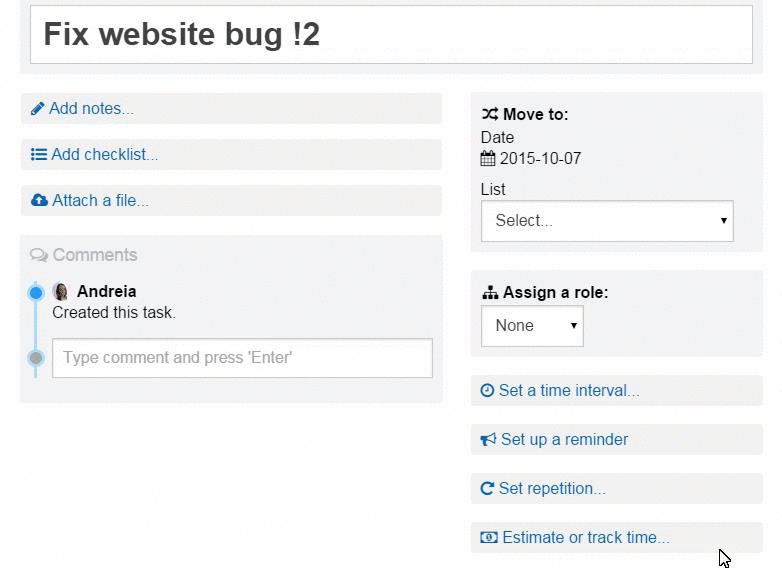
Task: Click the grey timeline dot beside comment box
Action: (36, 358)
